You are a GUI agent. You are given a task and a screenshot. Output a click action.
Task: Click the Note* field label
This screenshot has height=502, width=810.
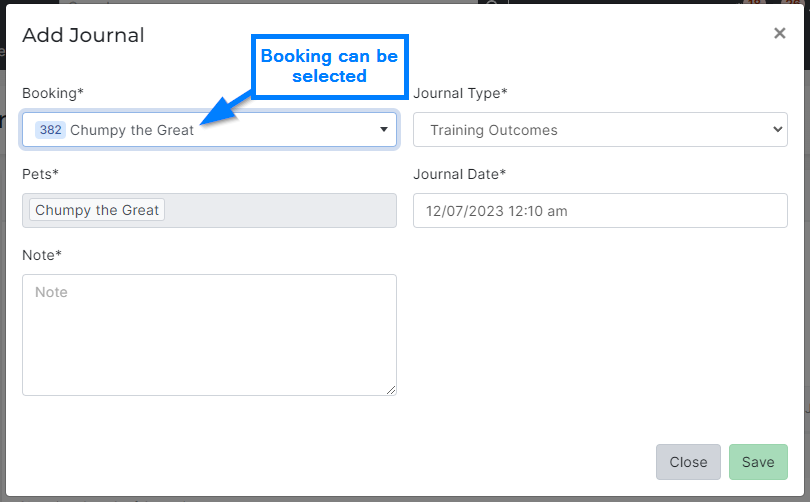point(42,255)
